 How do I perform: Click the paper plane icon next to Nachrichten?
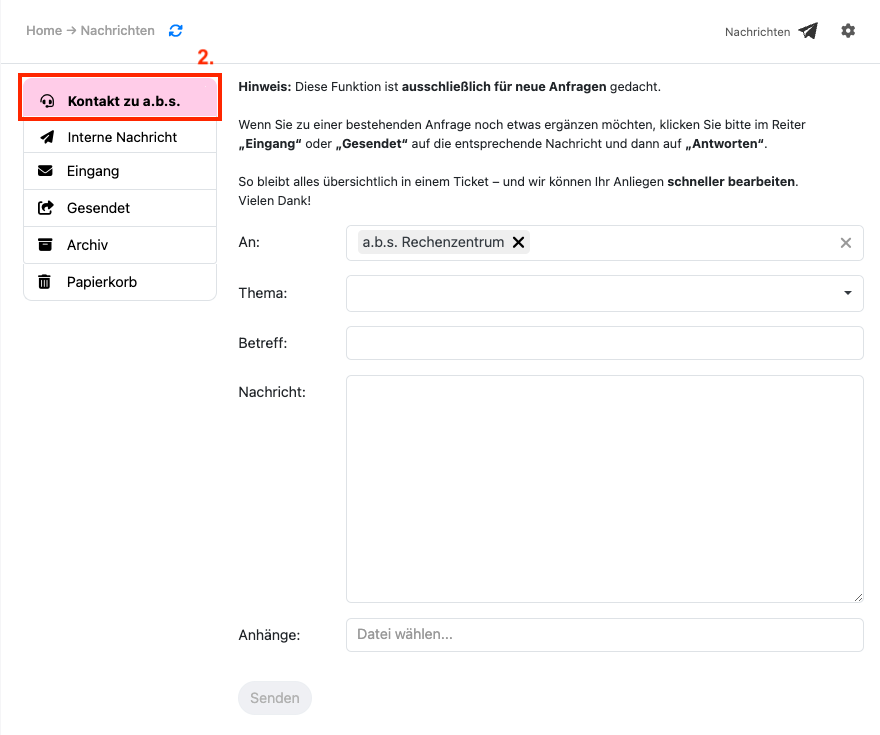[808, 31]
